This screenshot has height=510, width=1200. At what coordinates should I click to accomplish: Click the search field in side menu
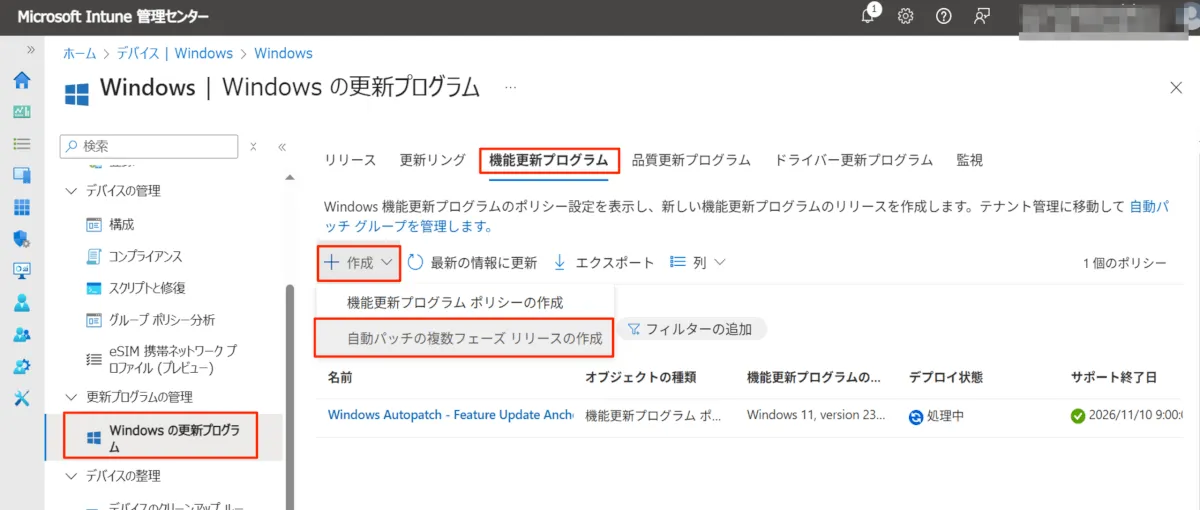click(x=149, y=146)
